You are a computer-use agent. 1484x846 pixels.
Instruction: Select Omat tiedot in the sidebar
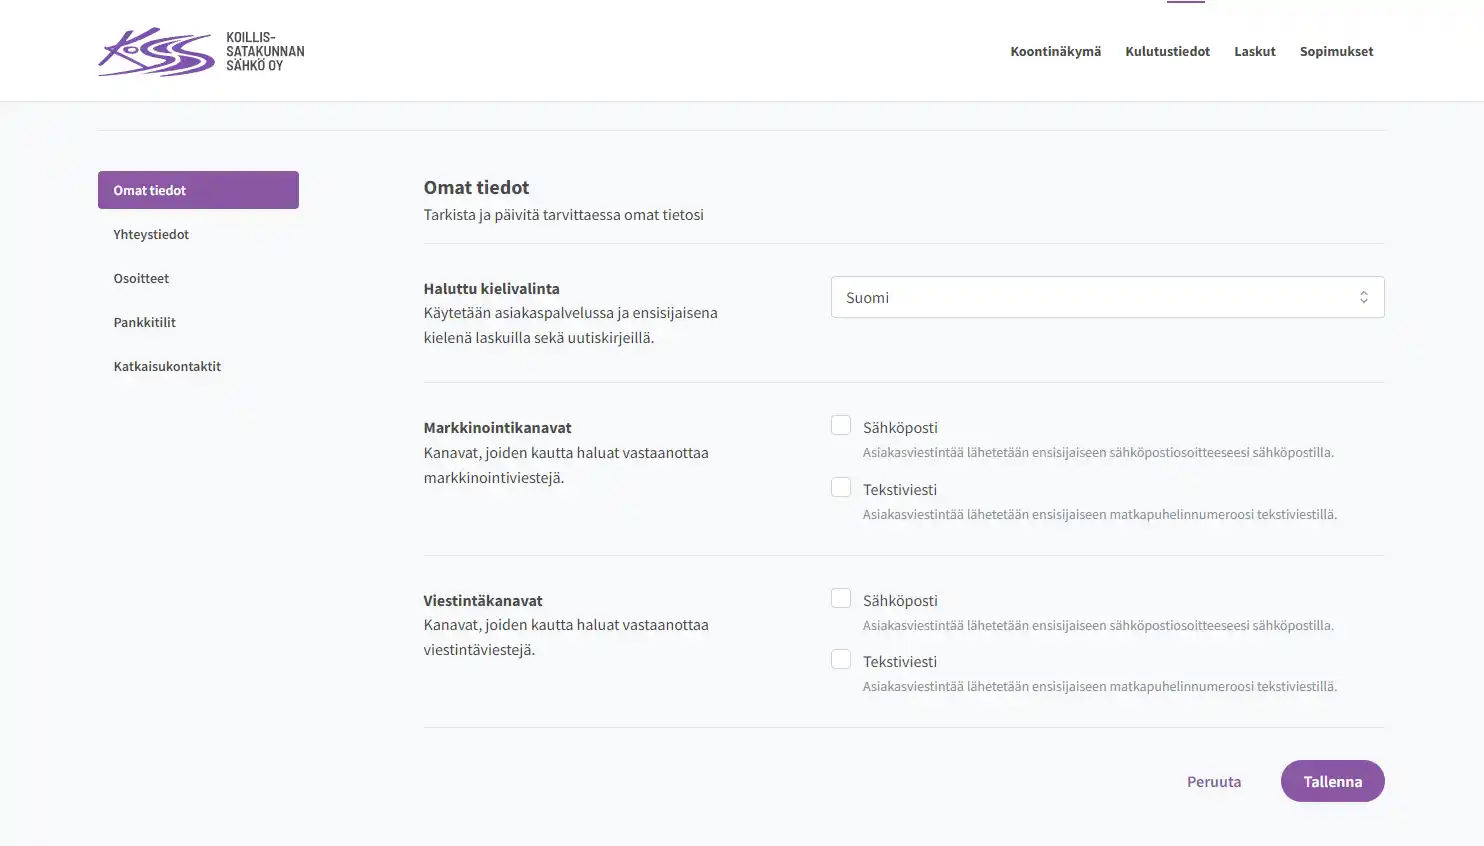tap(198, 190)
